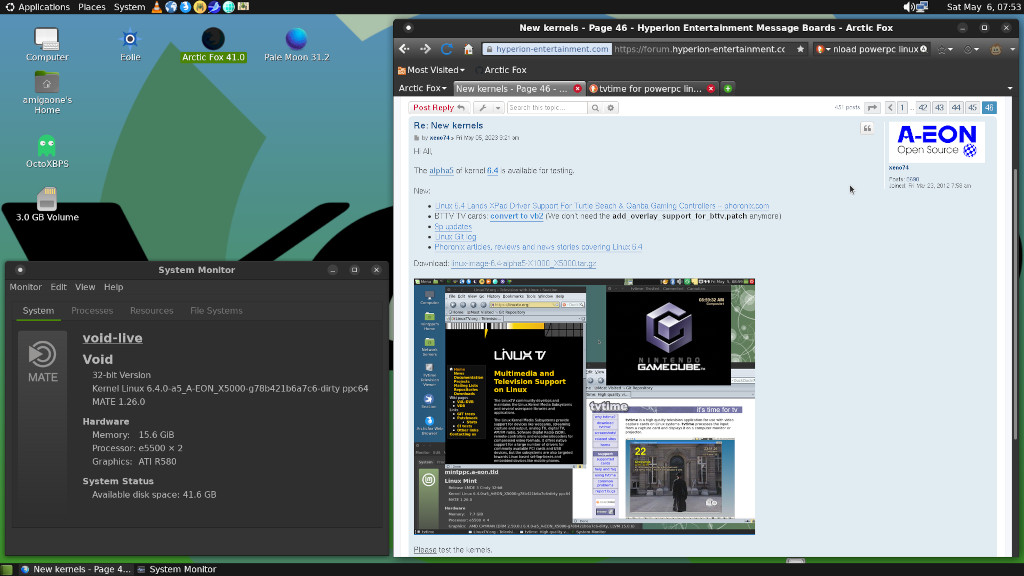Open amigaone's Home folder icon
Image resolution: width=1024 pixels, height=576 pixels.
[x=47, y=93]
